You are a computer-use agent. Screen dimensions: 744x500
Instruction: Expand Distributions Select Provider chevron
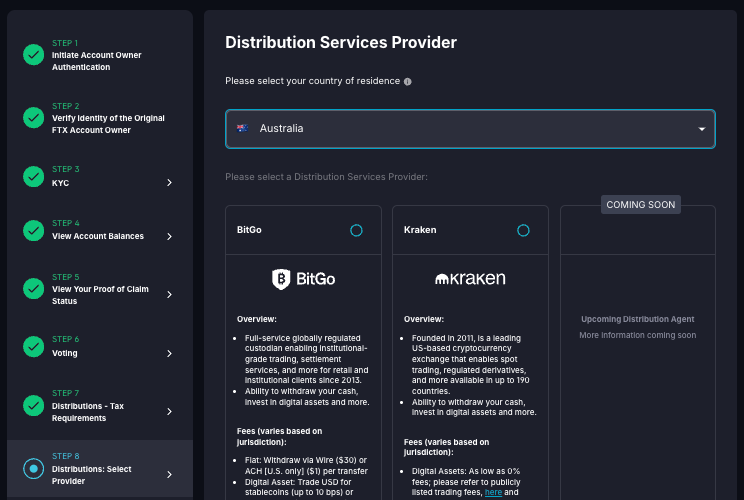pyautogui.click(x=169, y=474)
